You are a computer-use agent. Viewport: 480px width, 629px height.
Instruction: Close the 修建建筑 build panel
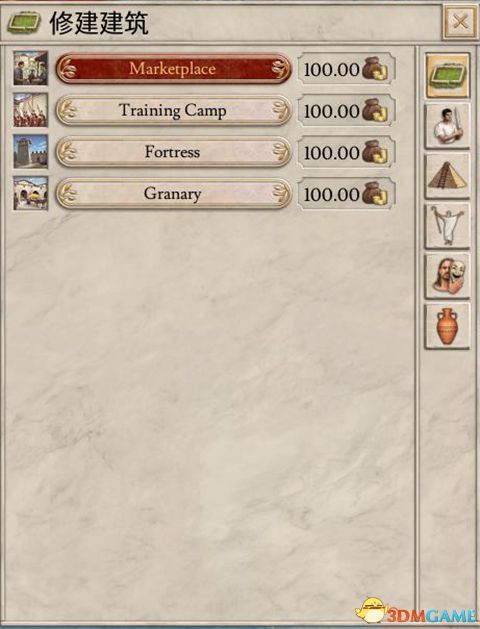(x=460, y=22)
